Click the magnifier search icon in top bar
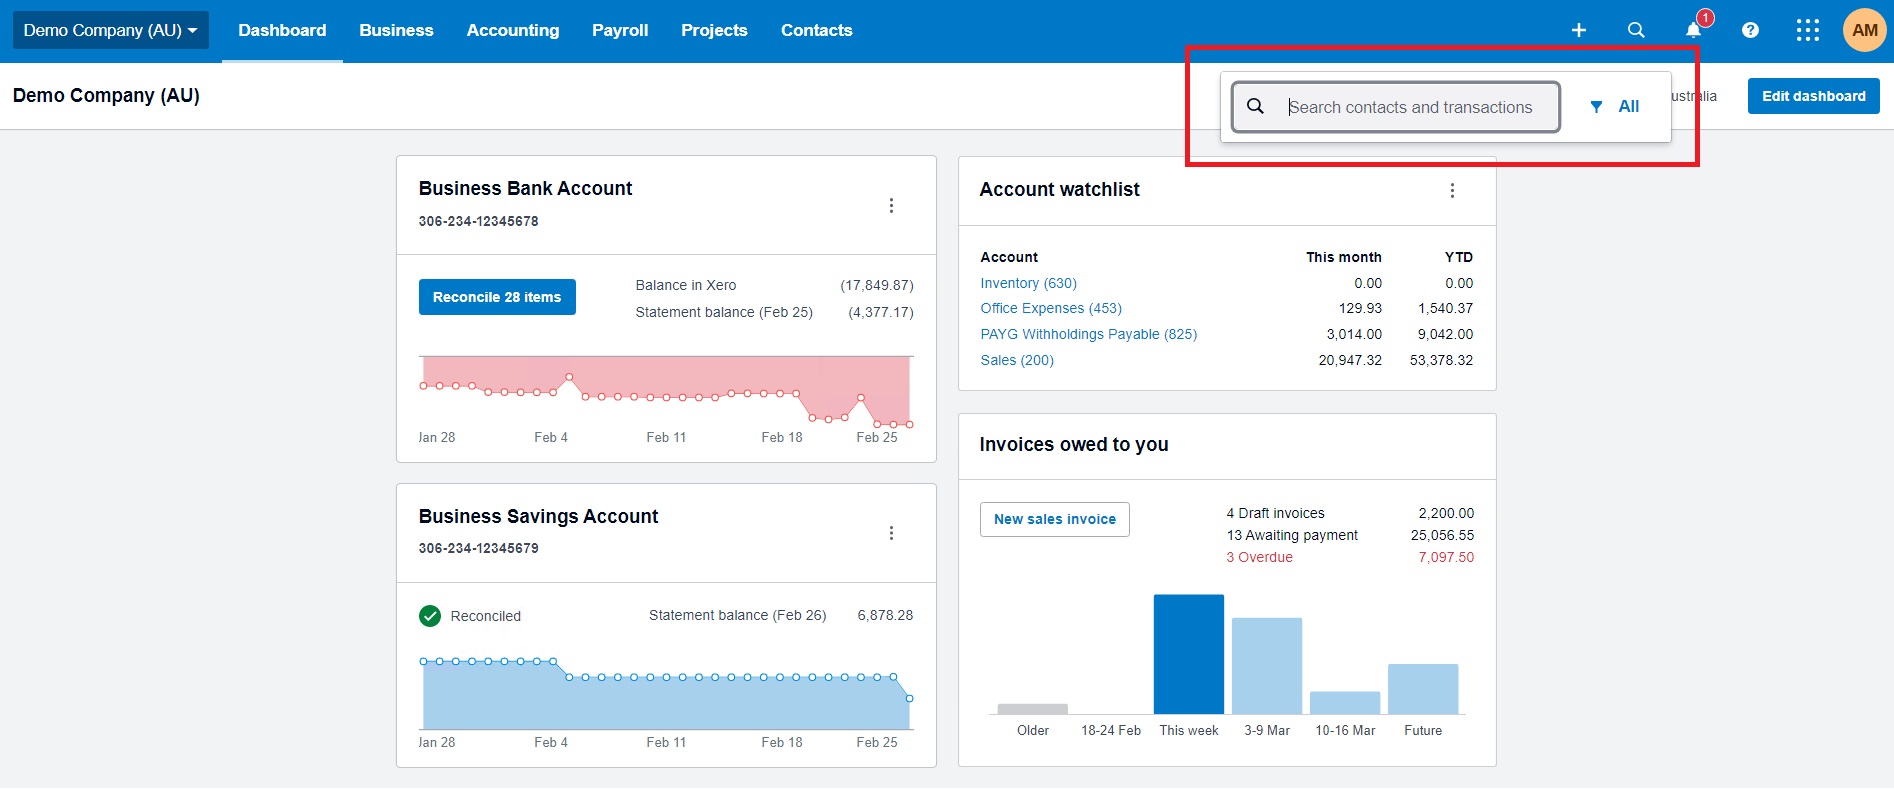Image resolution: width=1894 pixels, height=789 pixels. (x=1636, y=30)
